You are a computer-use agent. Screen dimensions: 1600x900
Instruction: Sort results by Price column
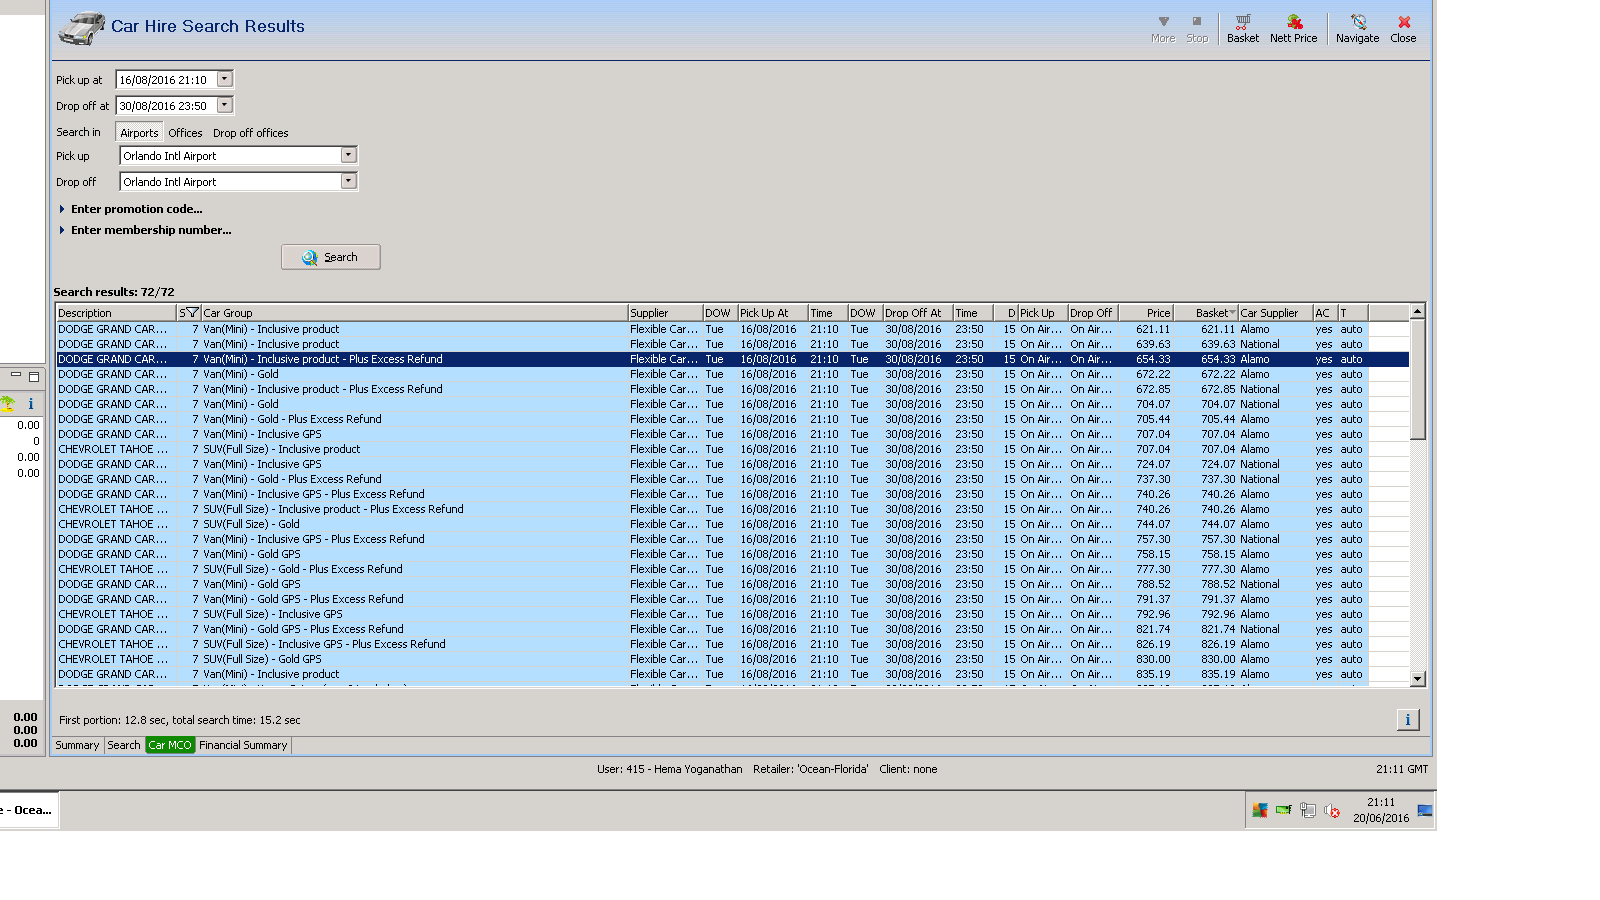coord(1145,313)
